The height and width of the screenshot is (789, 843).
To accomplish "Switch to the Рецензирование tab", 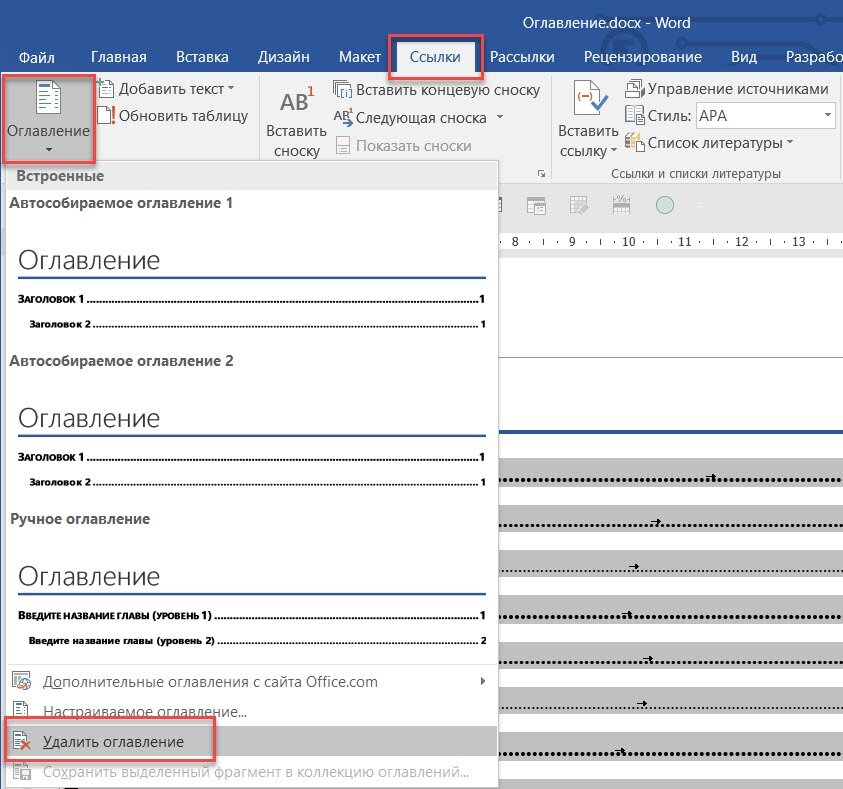I will click(x=642, y=57).
